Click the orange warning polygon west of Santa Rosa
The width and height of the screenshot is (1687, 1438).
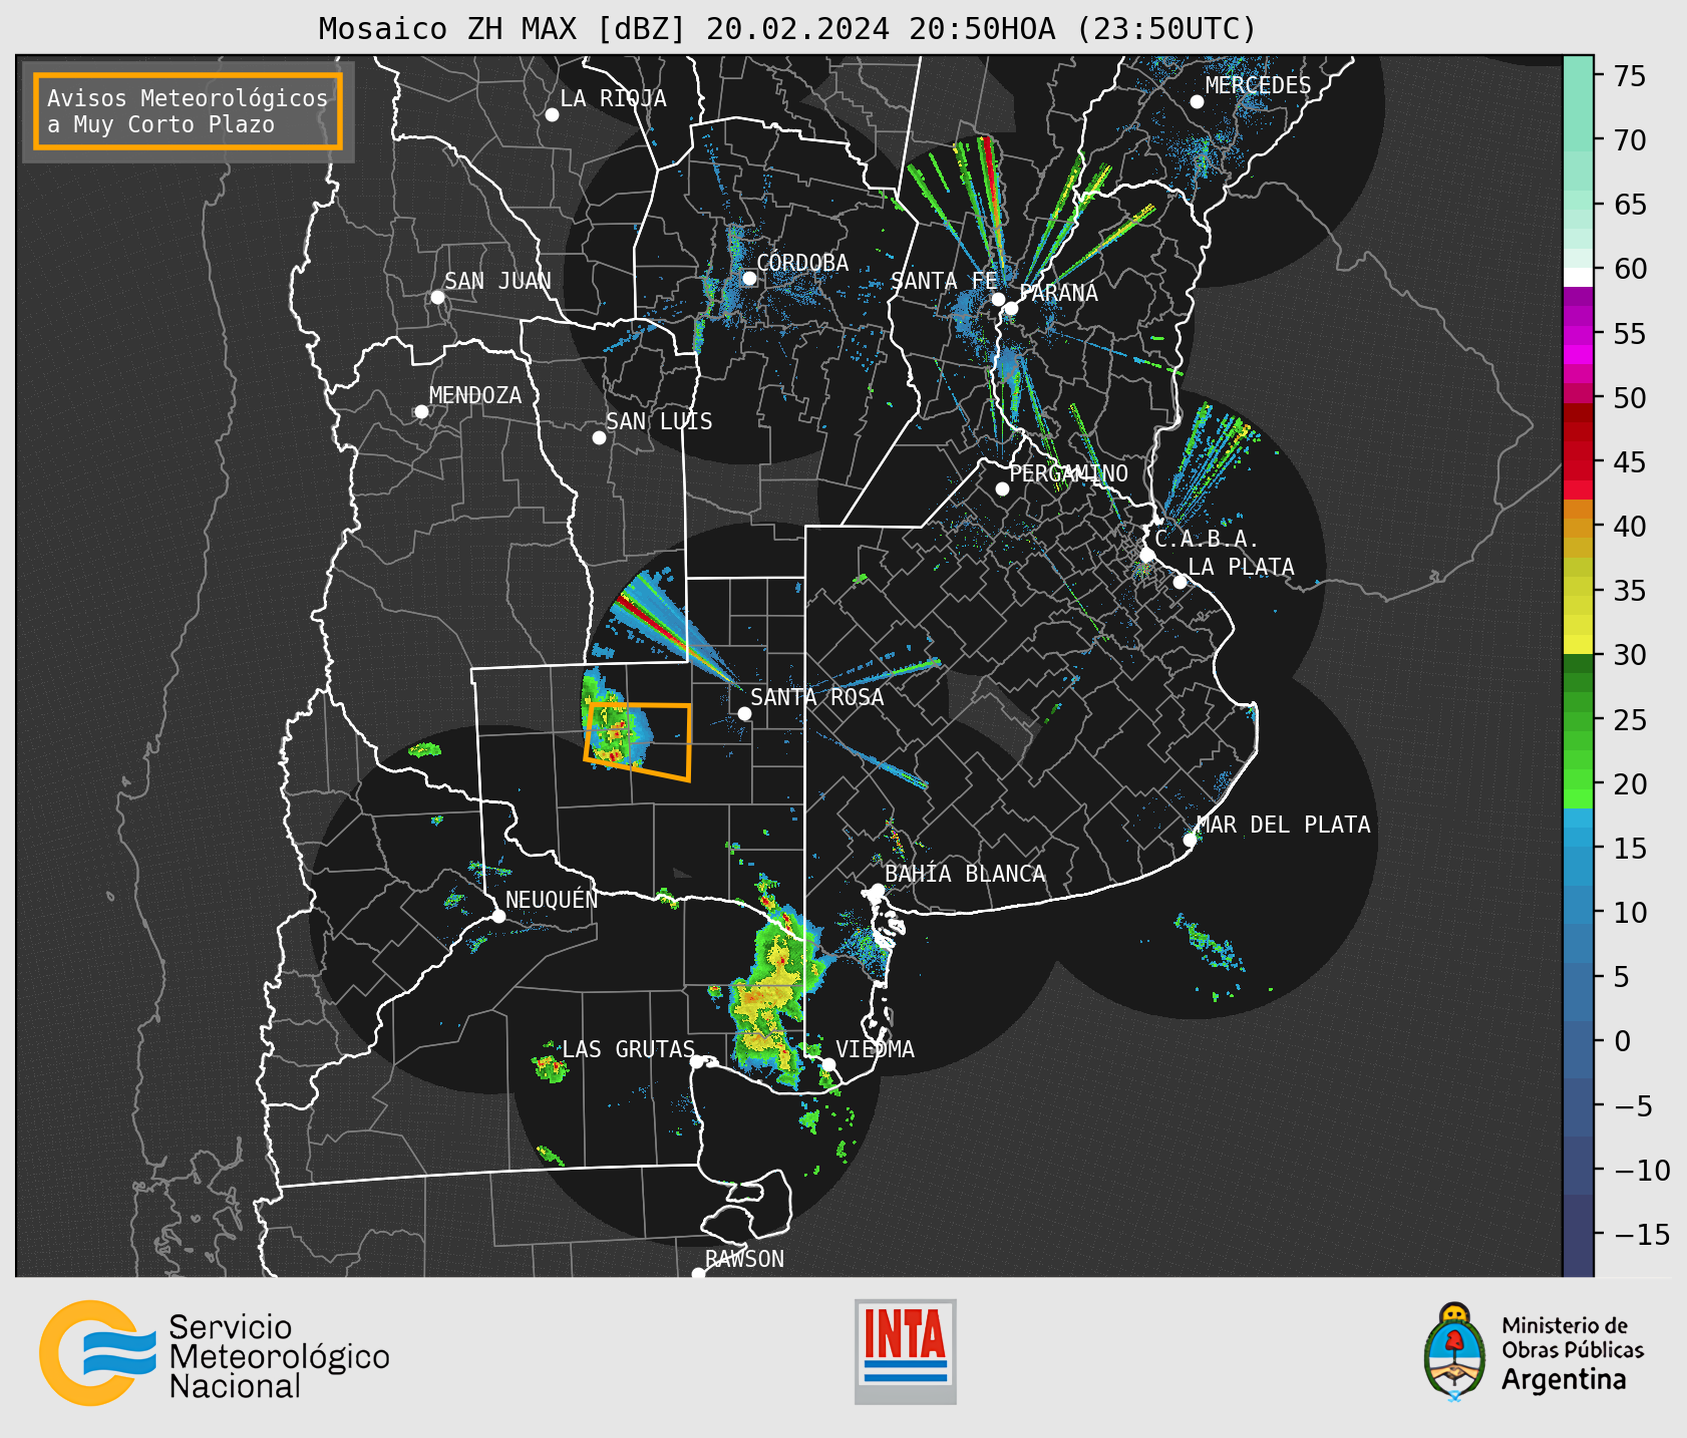click(x=638, y=741)
